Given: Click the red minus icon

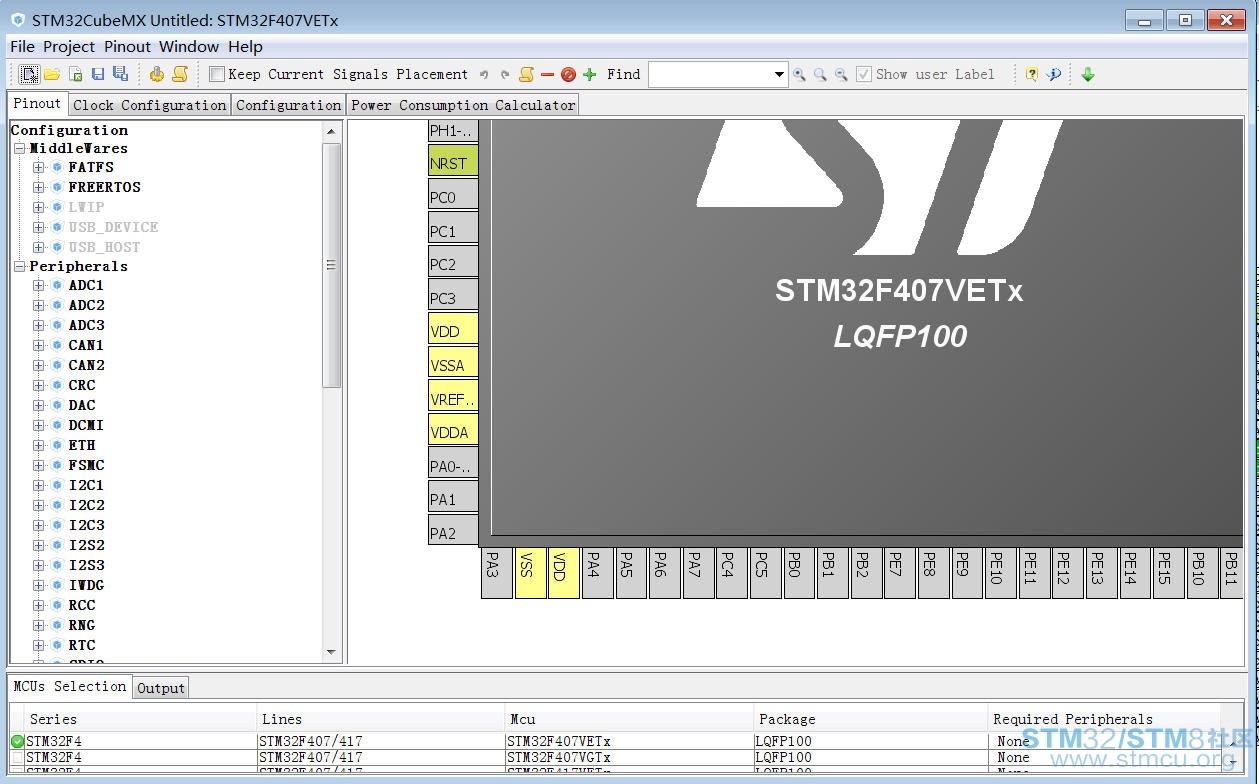Looking at the screenshot, I should (547, 74).
